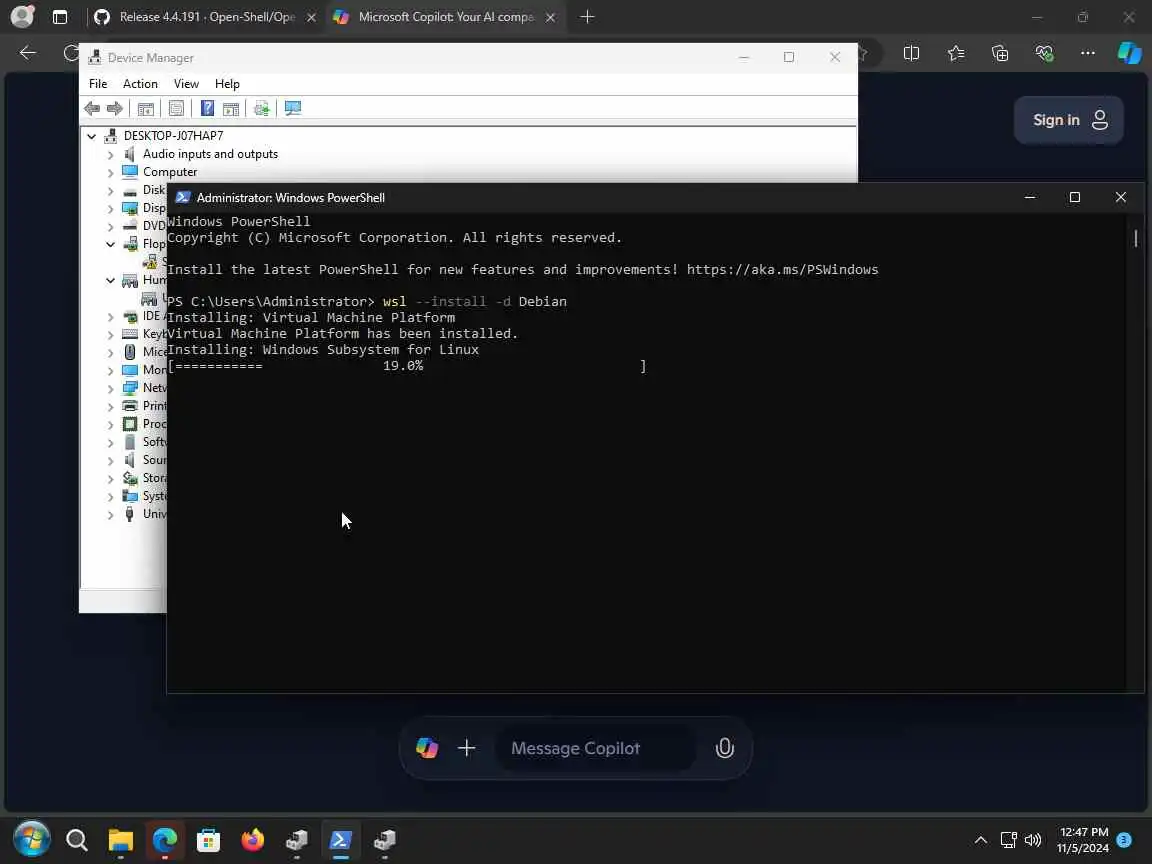1152x864 pixels.
Task: Open Help menu in Device Manager
Action: [227, 84]
